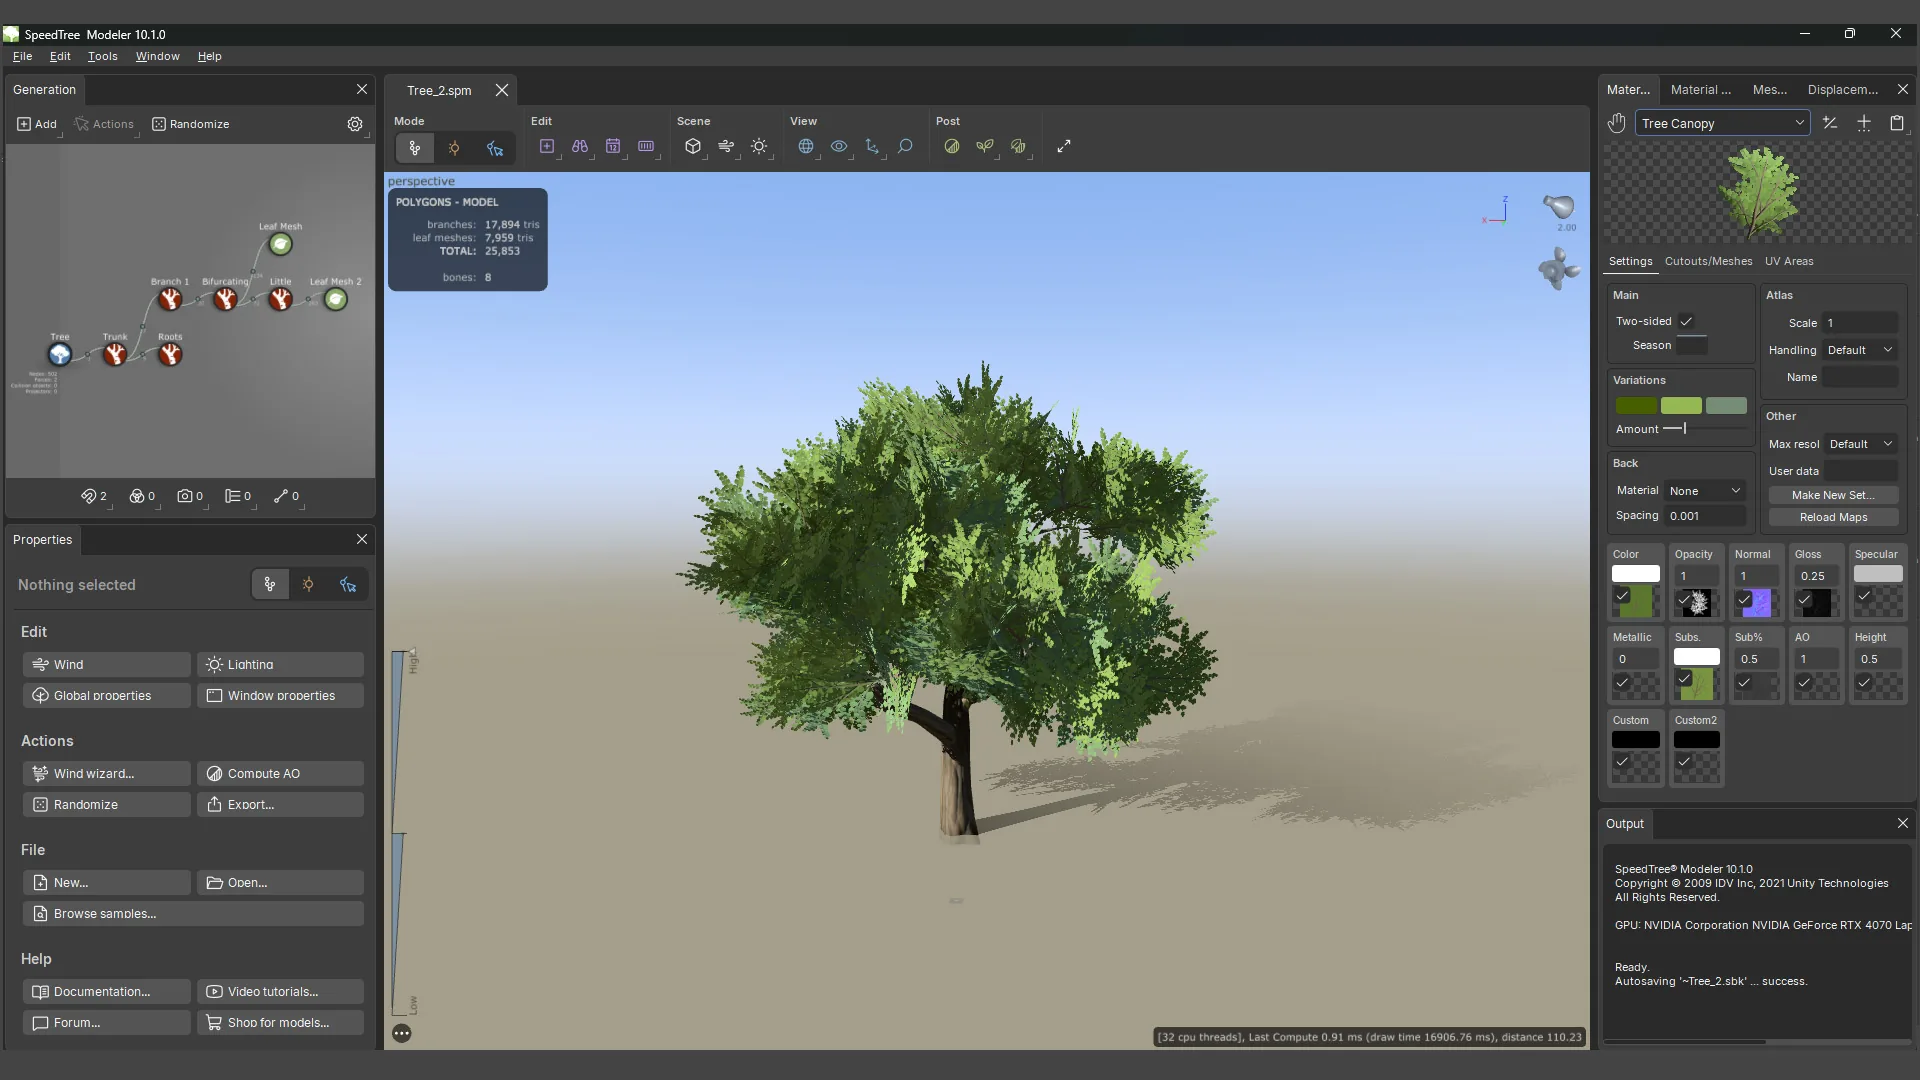Close the Tree_2.spm tab
1920x1080 pixels.
(502, 90)
